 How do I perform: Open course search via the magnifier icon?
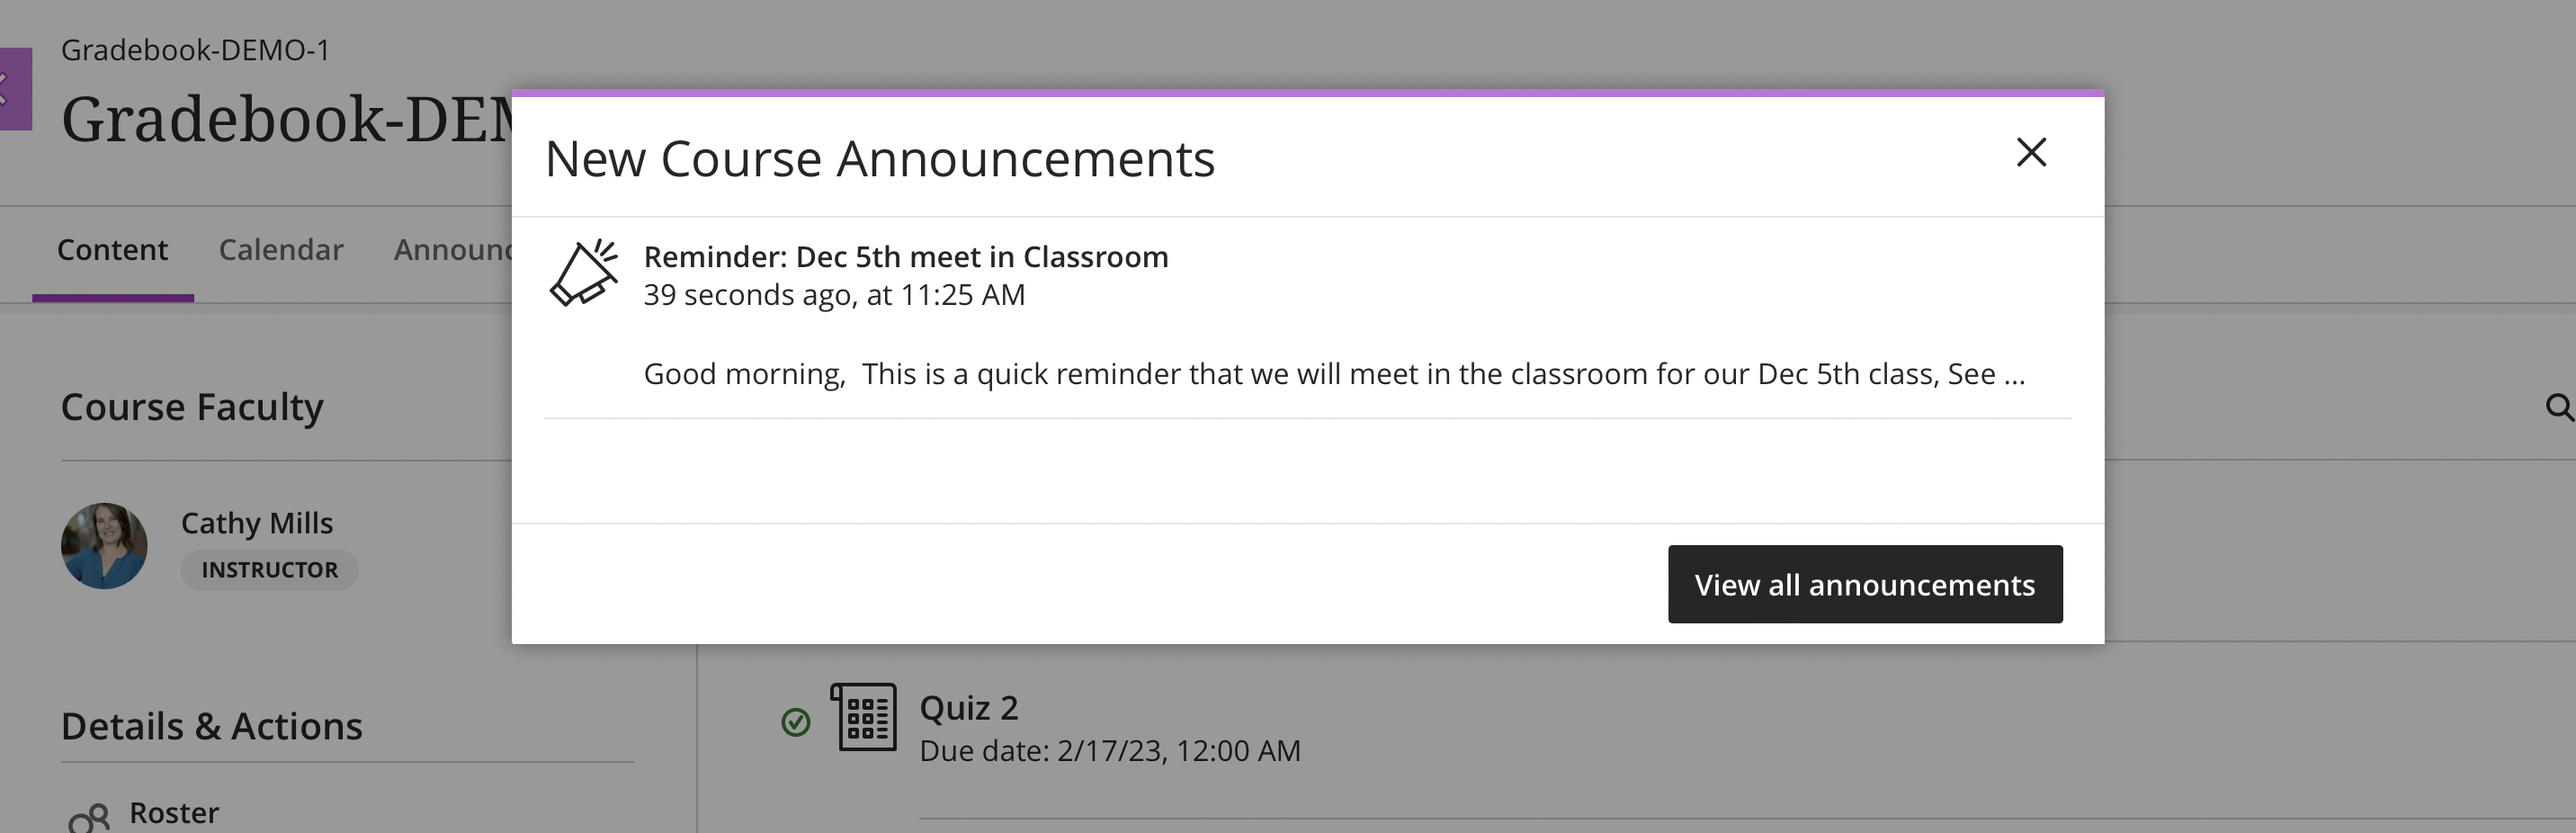pos(2559,408)
